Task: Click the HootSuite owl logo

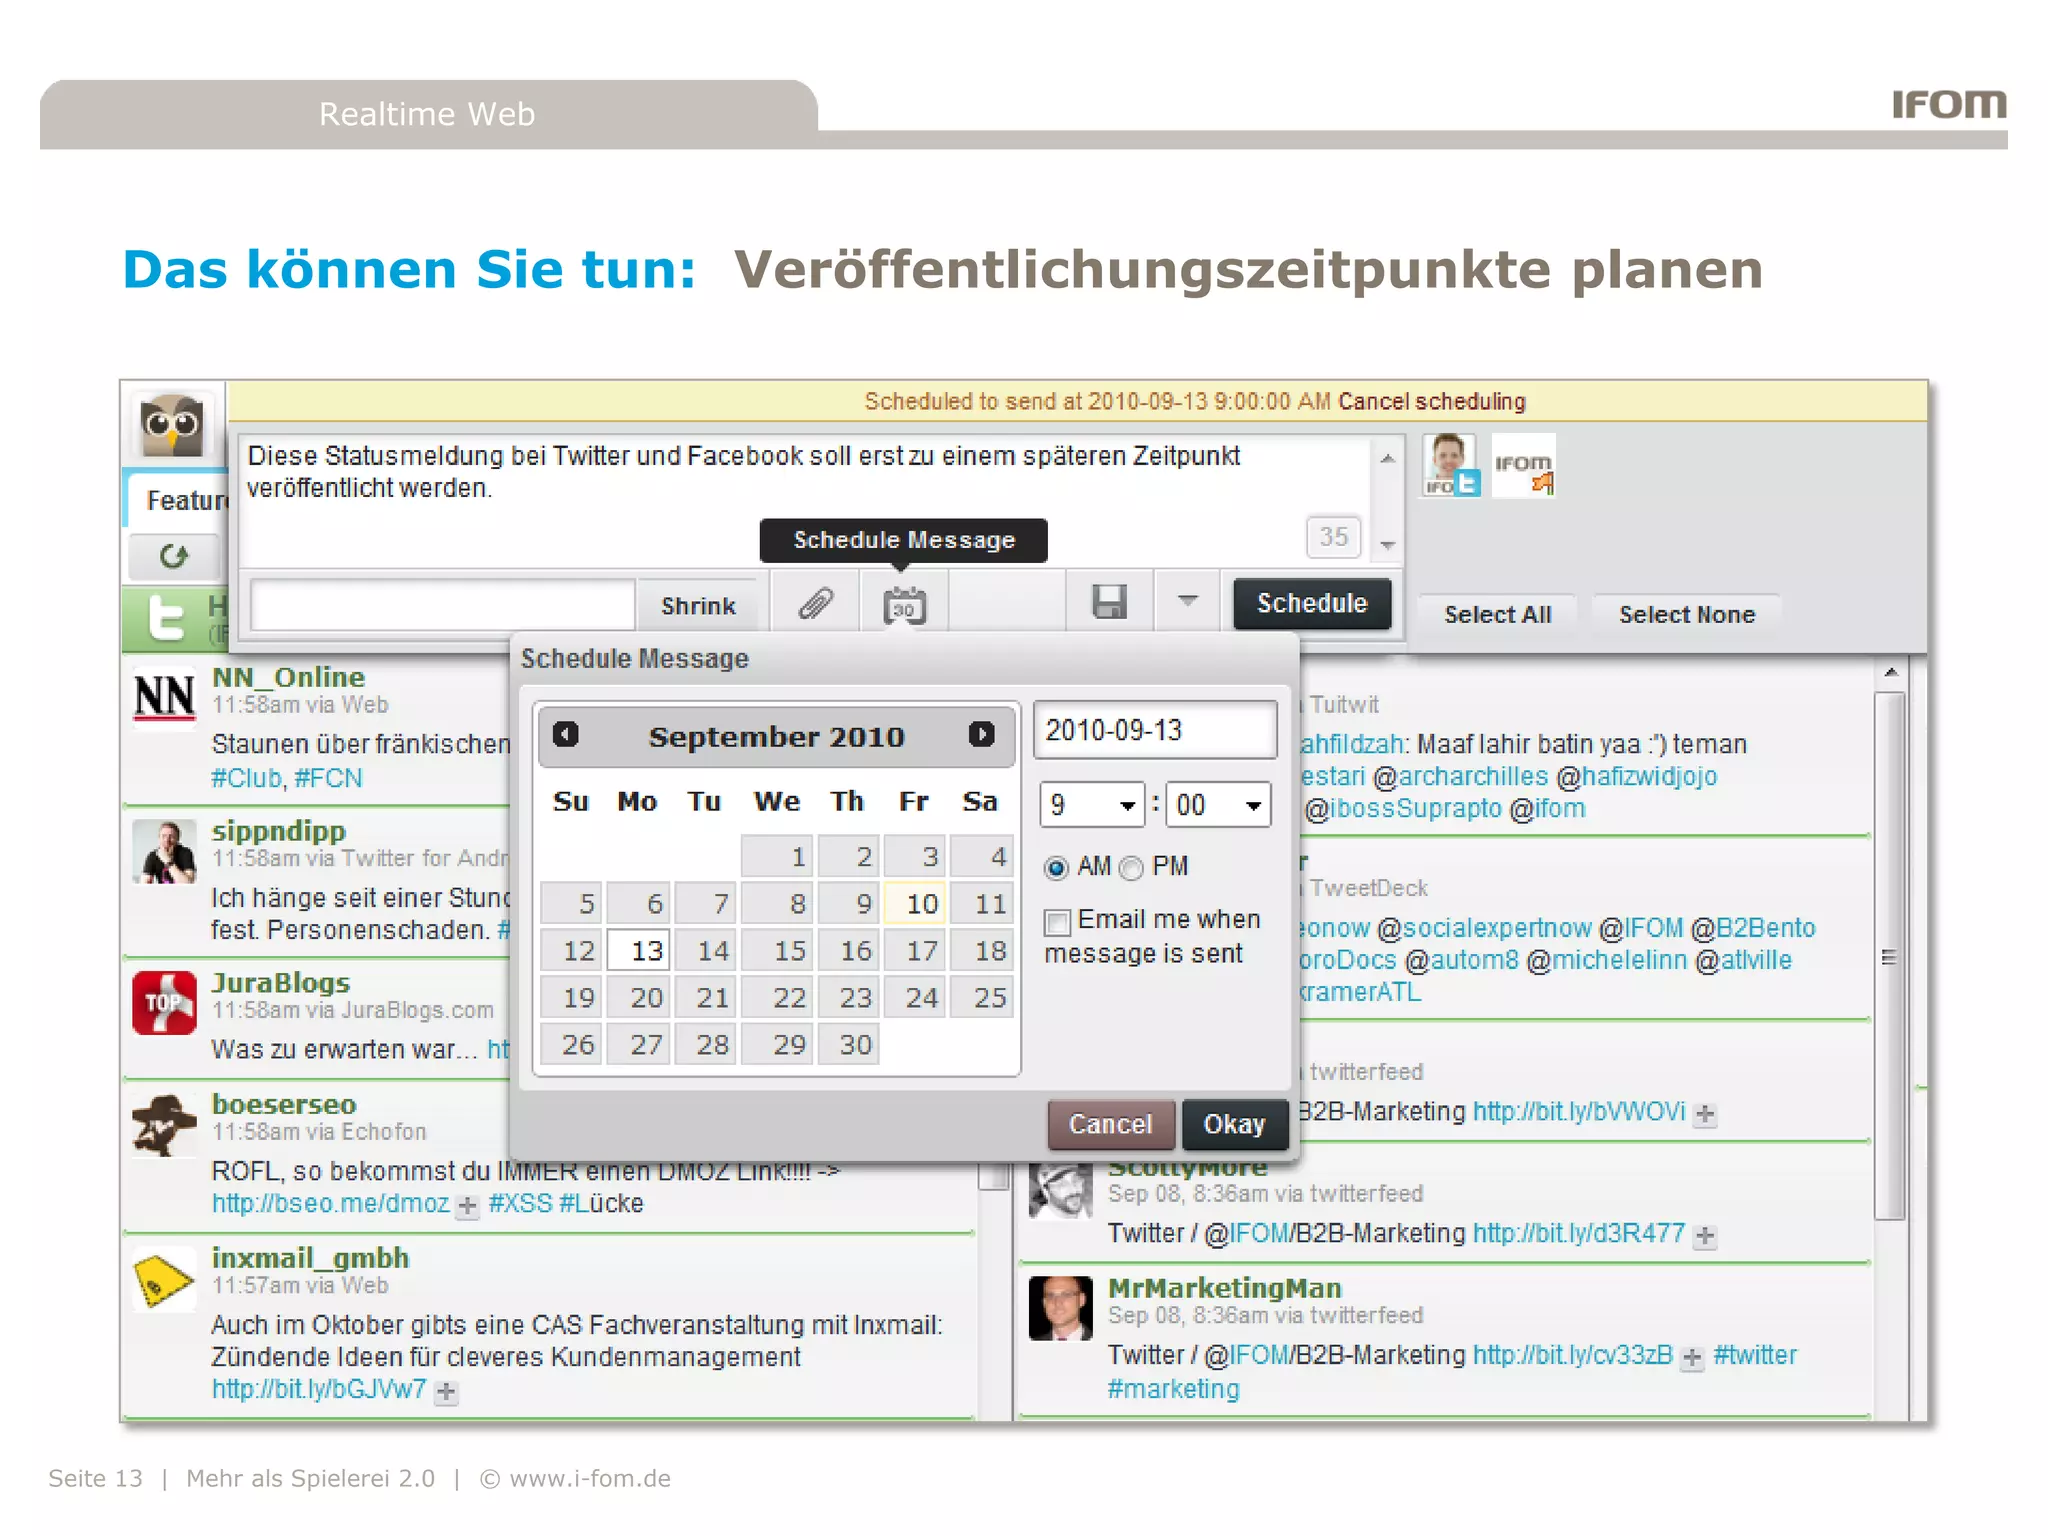Action: [172, 427]
